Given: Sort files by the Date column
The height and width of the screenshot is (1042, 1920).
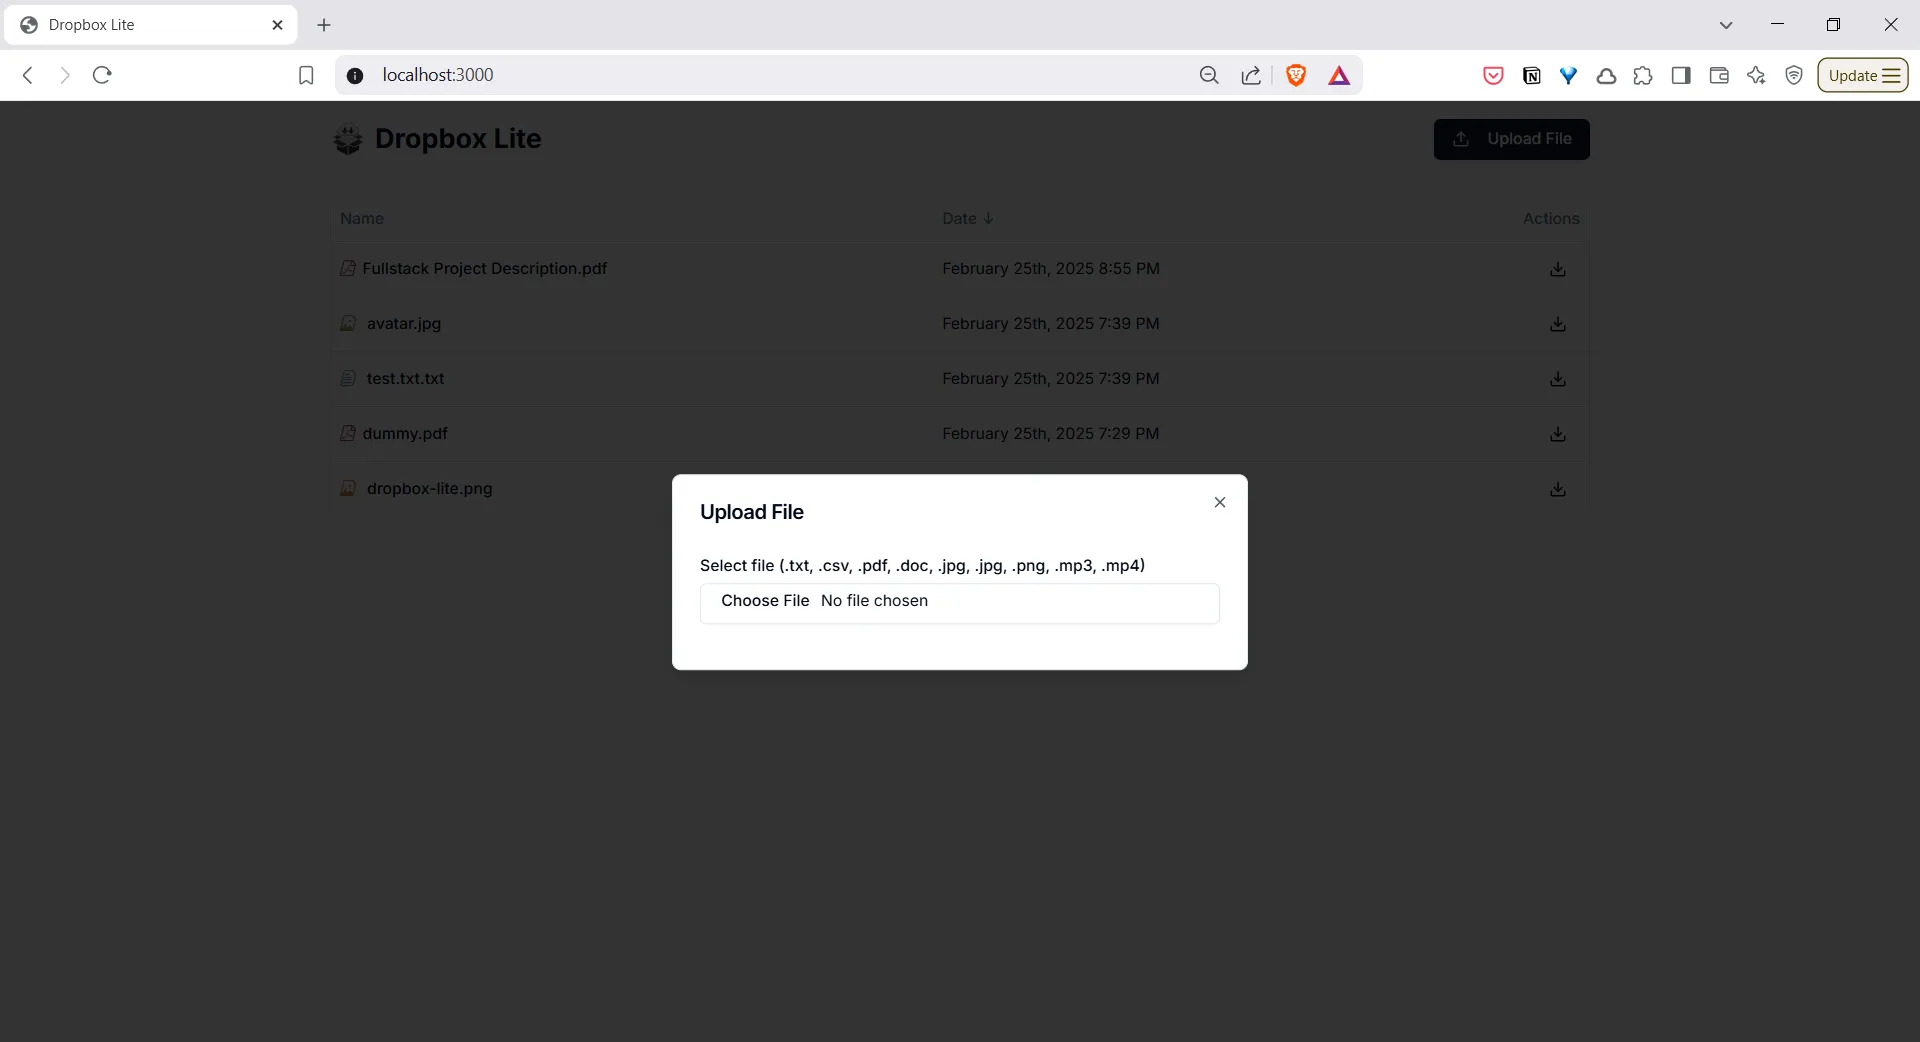Looking at the screenshot, I should click(x=967, y=218).
